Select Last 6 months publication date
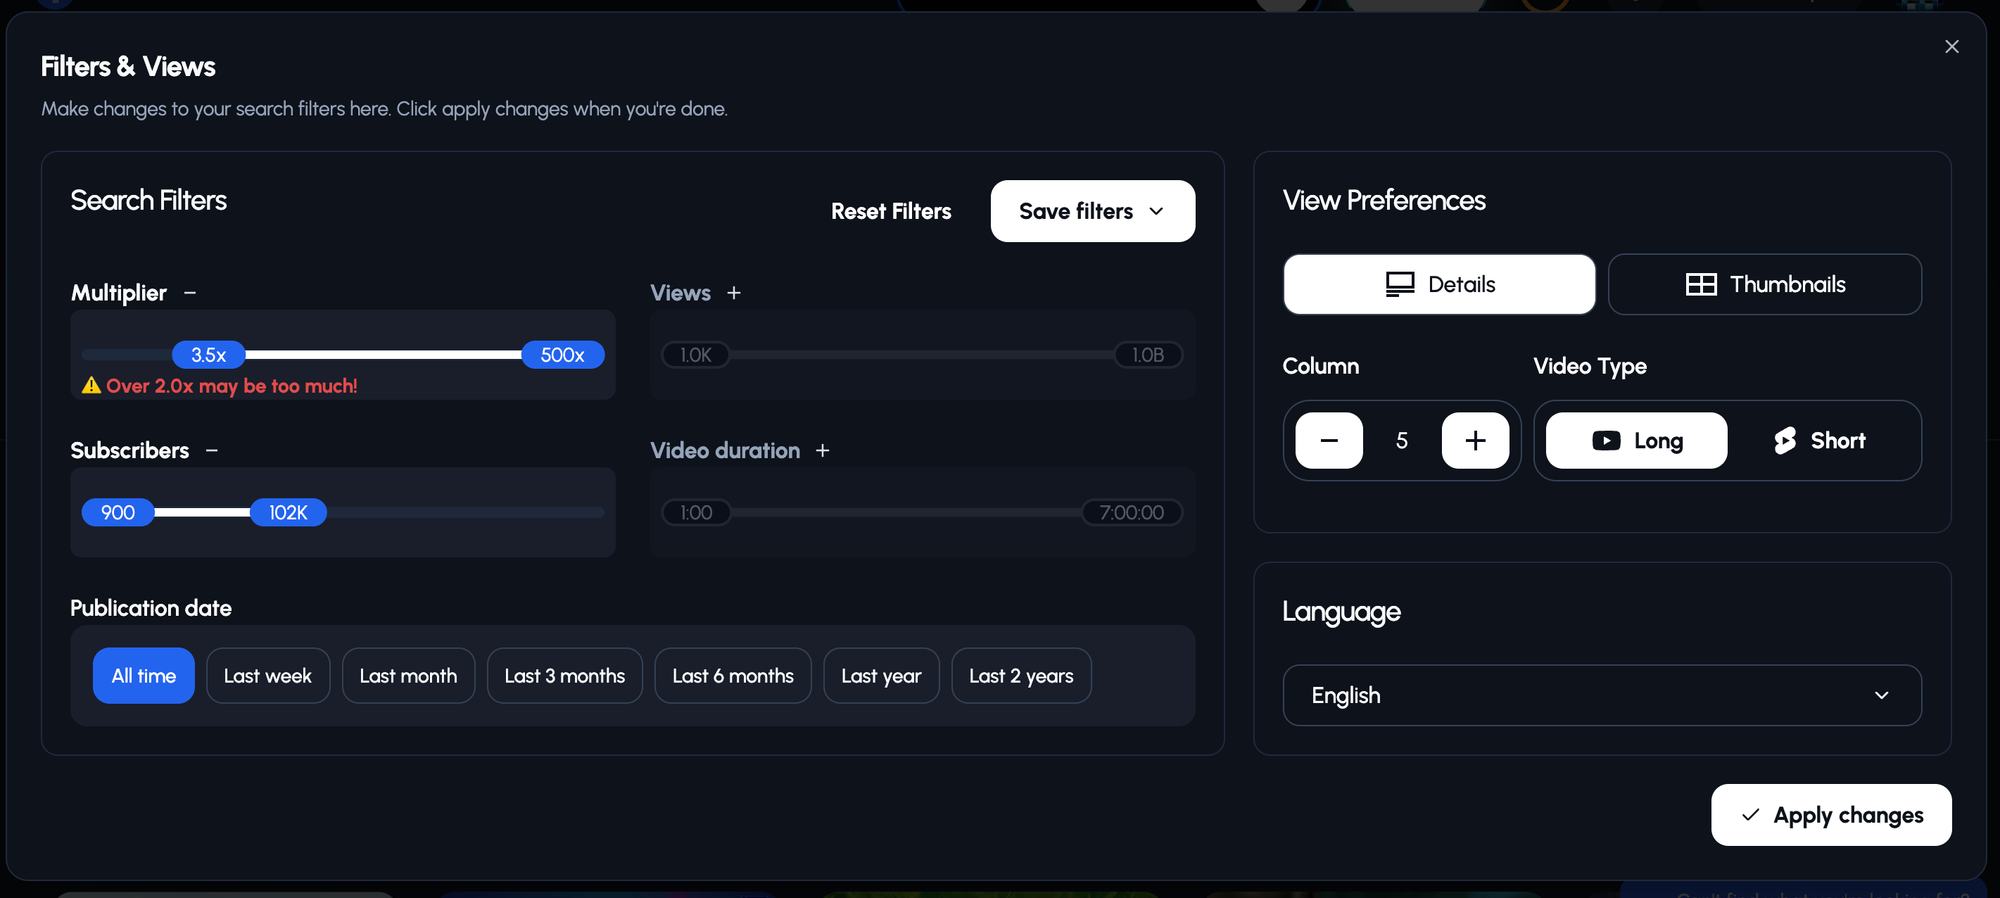The height and width of the screenshot is (898, 2000). pos(733,676)
